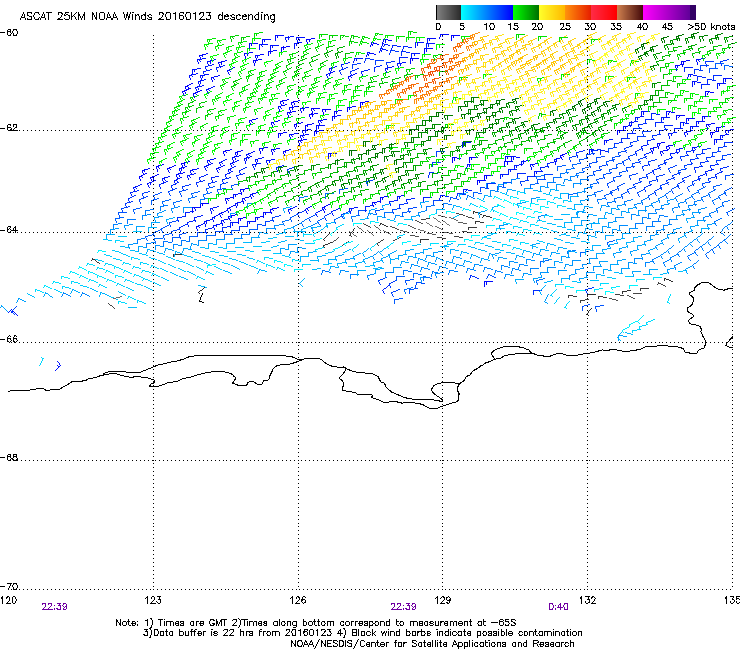Image resolution: width=740 pixels, height=650 pixels.
Task: Click the 132 longitude axis label
Action: tap(588, 600)
